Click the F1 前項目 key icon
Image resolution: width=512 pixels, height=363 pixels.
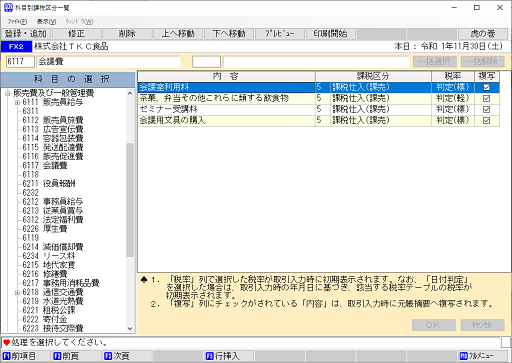(7, 356)
